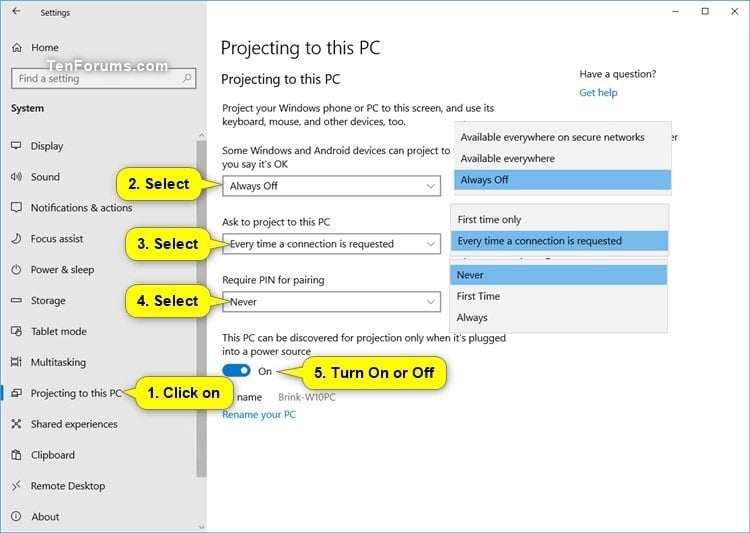Click the back arrow in Settings
Image resolution: width=750 pixels, height=533 pixels.
pos(16,11)
